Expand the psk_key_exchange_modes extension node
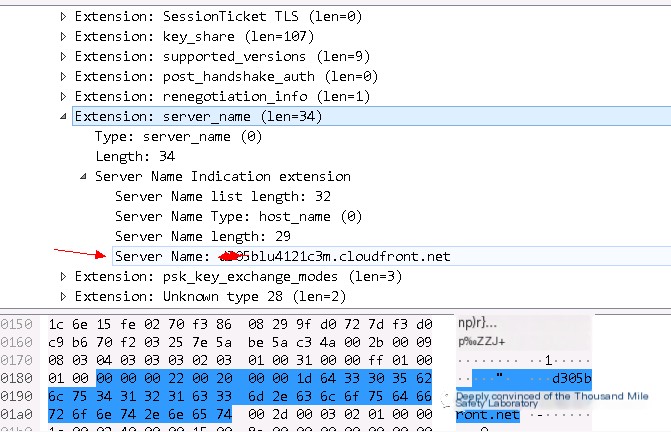Image resolution: width=671 pixels, height=432 pixels. click(x=63, y=277)
